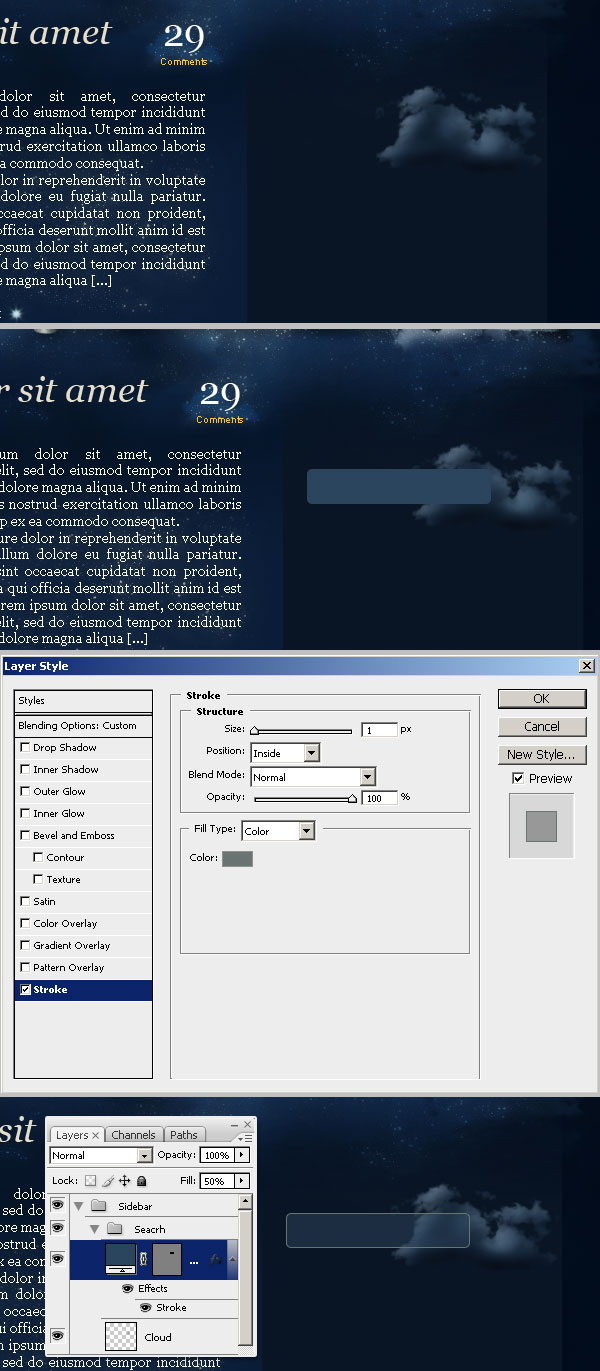Hide the Cloud layer

click(x=57, y=1335)
